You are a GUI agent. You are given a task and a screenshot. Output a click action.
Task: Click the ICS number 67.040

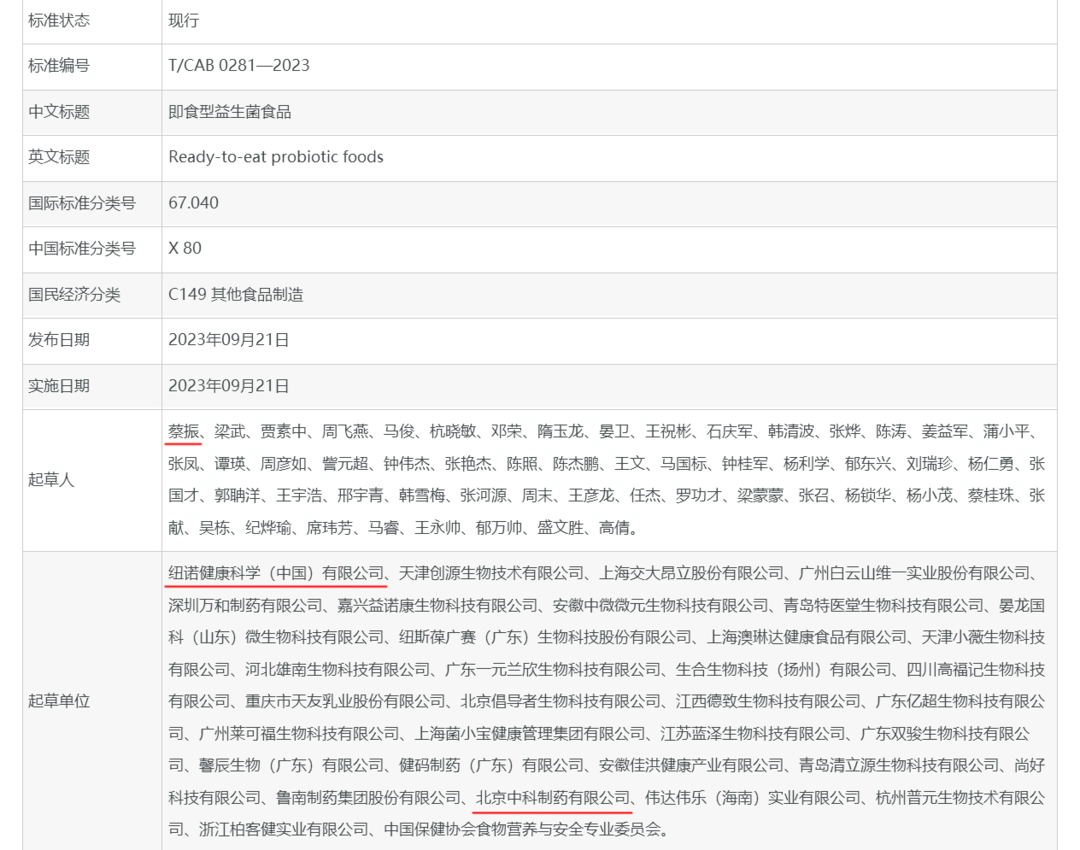(193, 203)
